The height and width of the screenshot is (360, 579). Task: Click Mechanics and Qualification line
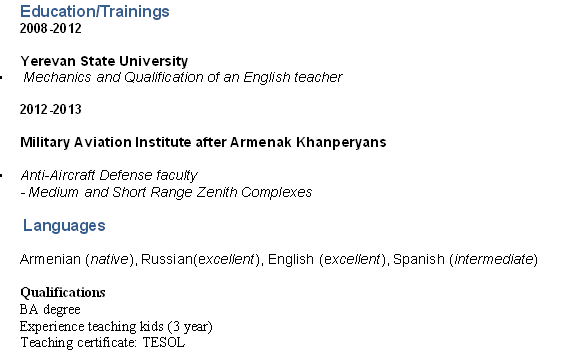click(x=183, y=78)
